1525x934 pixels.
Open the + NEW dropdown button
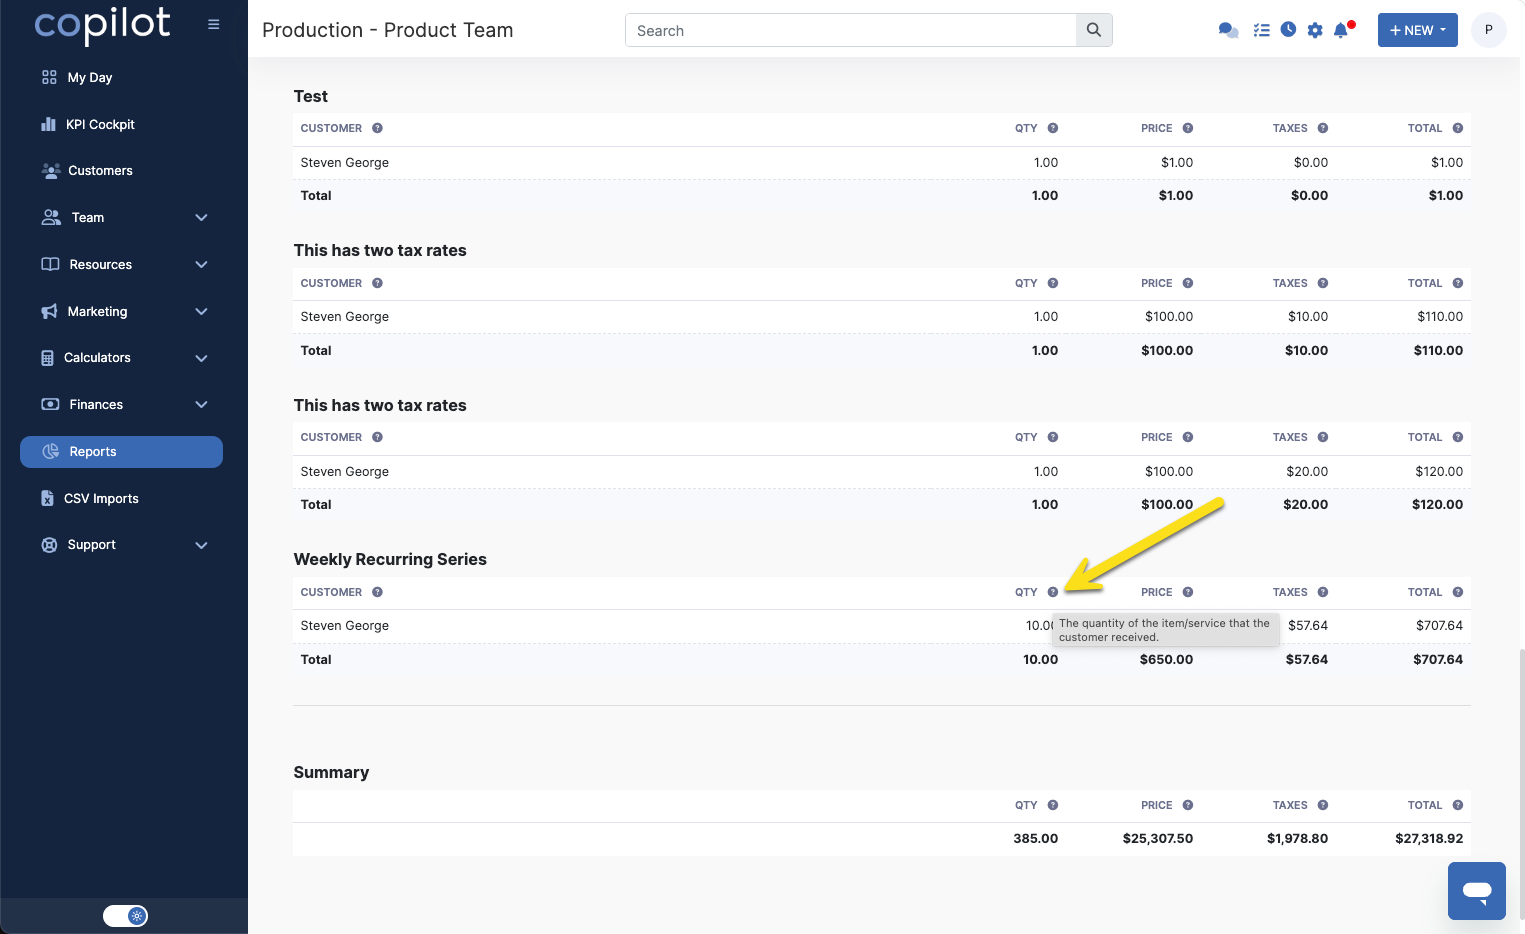point(1417,30)
